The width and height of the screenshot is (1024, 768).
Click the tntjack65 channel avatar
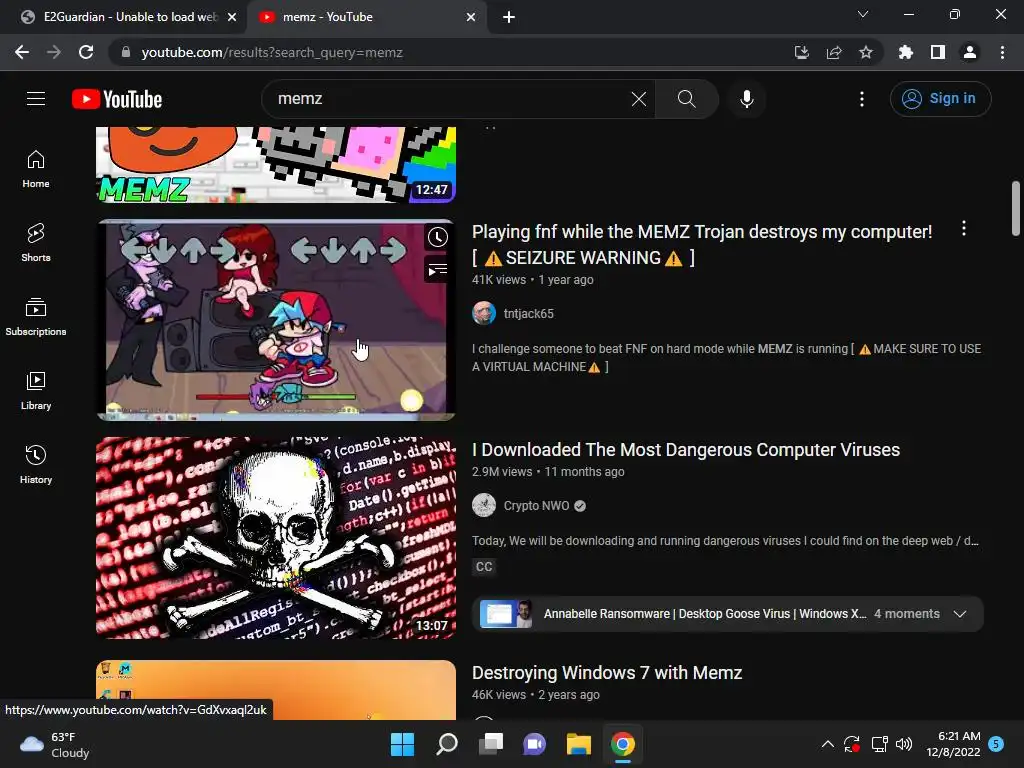tap(484, 313)
